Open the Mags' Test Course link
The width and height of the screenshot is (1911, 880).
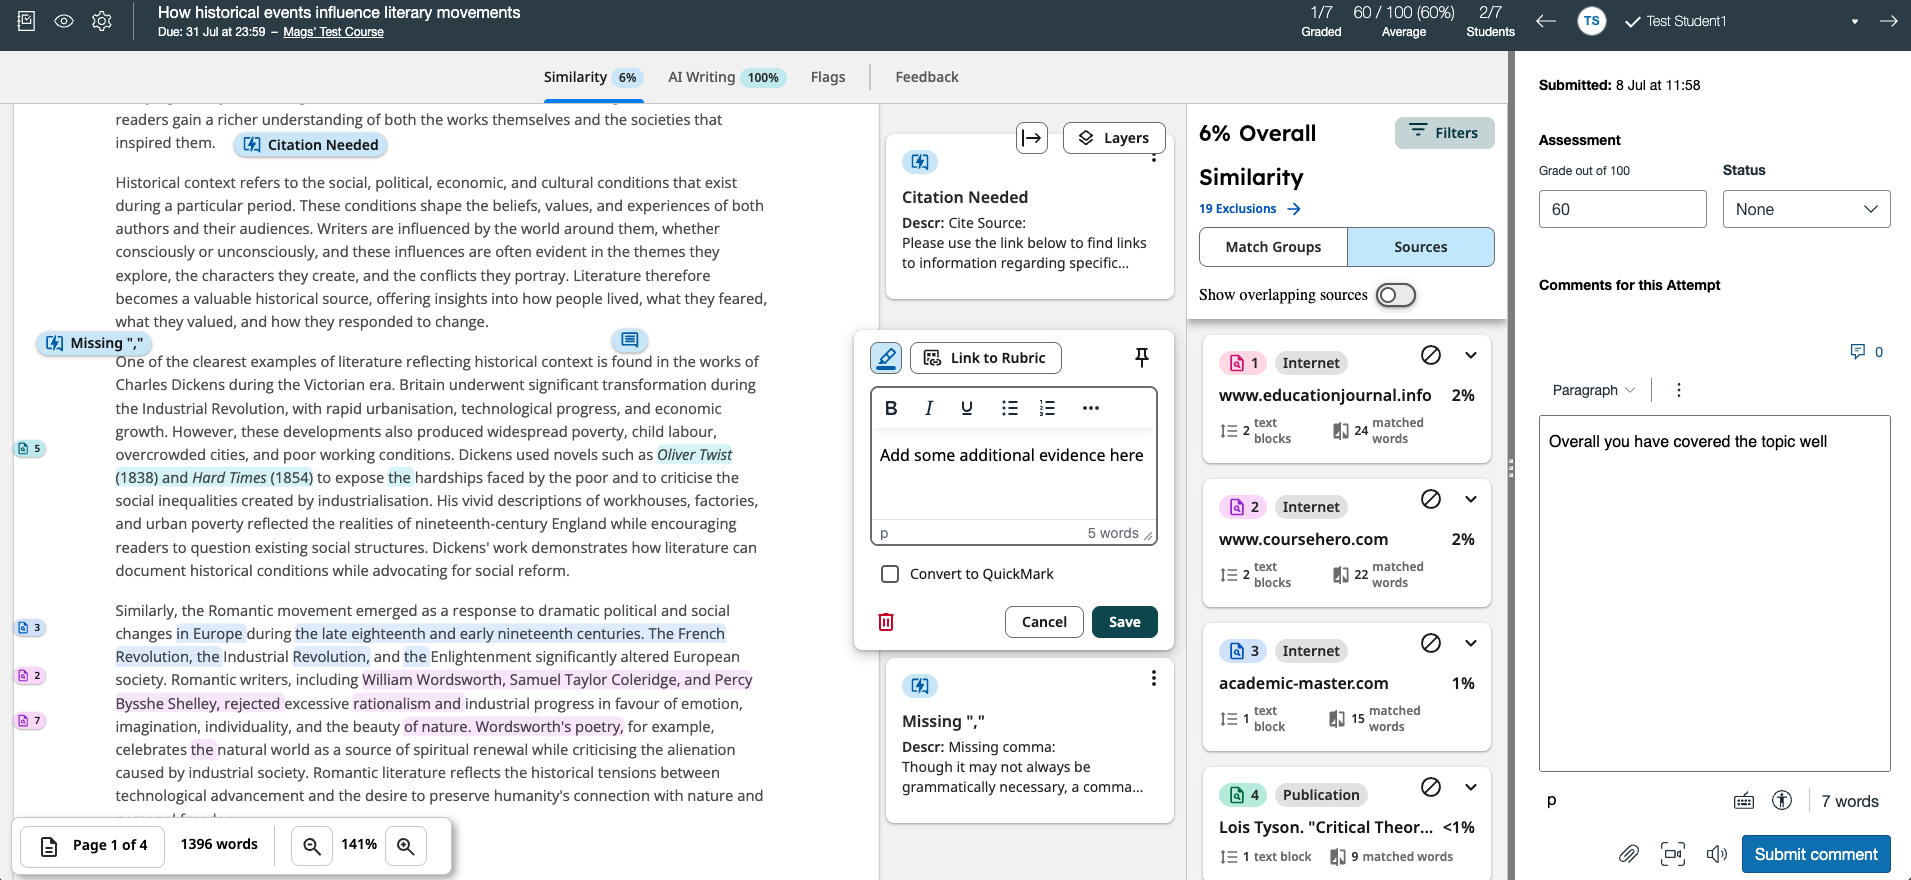[333, 32]
